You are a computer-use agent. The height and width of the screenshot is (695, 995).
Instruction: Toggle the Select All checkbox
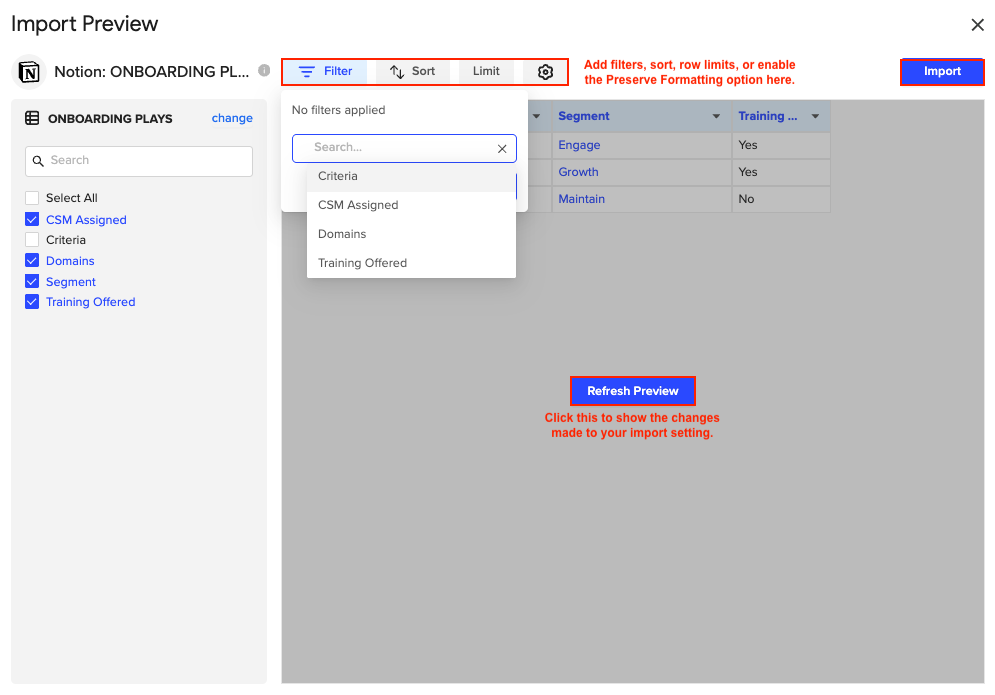[x=32, y=198]
